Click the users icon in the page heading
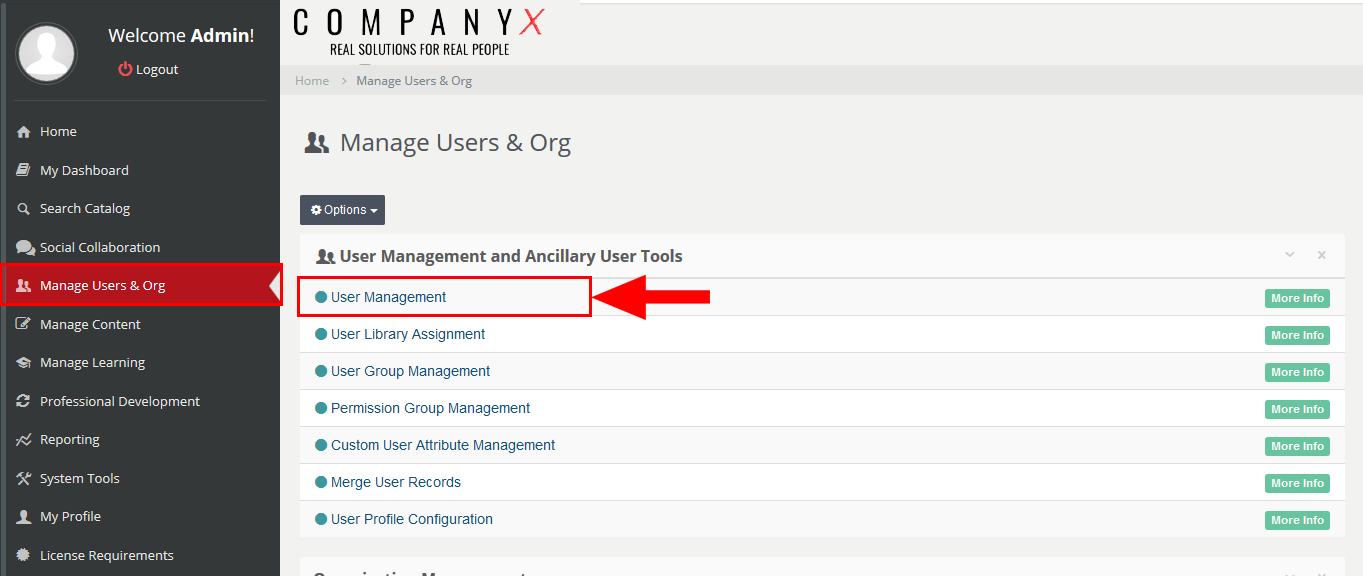The image size is (1363, 576). (x=316, y=142)
